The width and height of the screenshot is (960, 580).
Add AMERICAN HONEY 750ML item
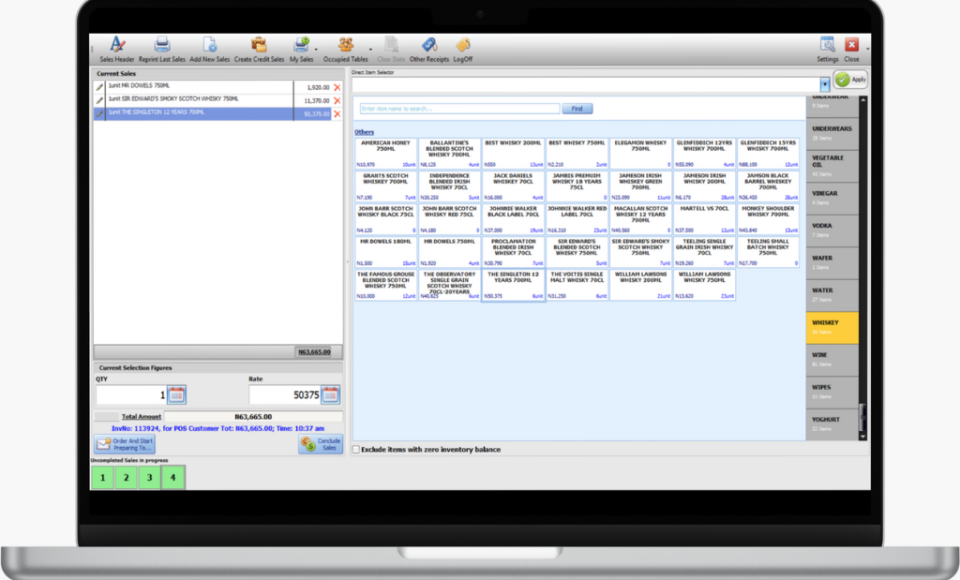(386, 153)
